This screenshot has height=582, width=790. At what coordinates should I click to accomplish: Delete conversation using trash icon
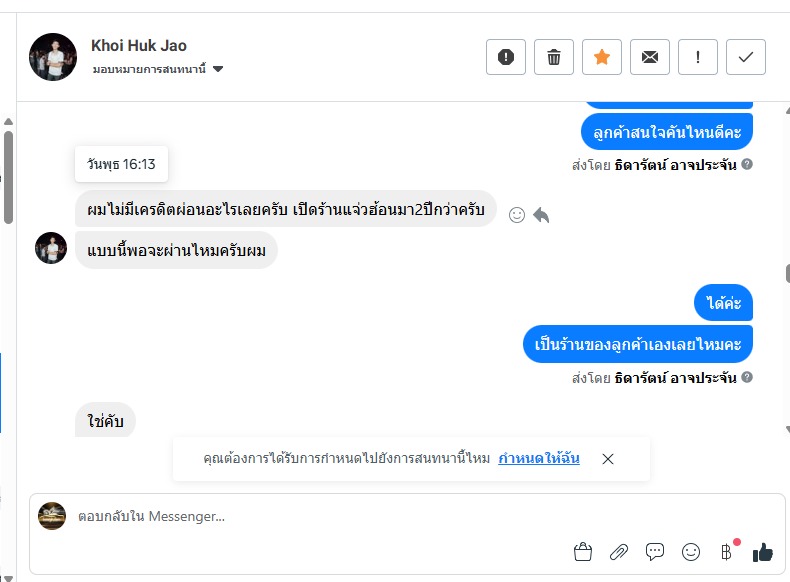pyautogui.click(x=554, y=57)
